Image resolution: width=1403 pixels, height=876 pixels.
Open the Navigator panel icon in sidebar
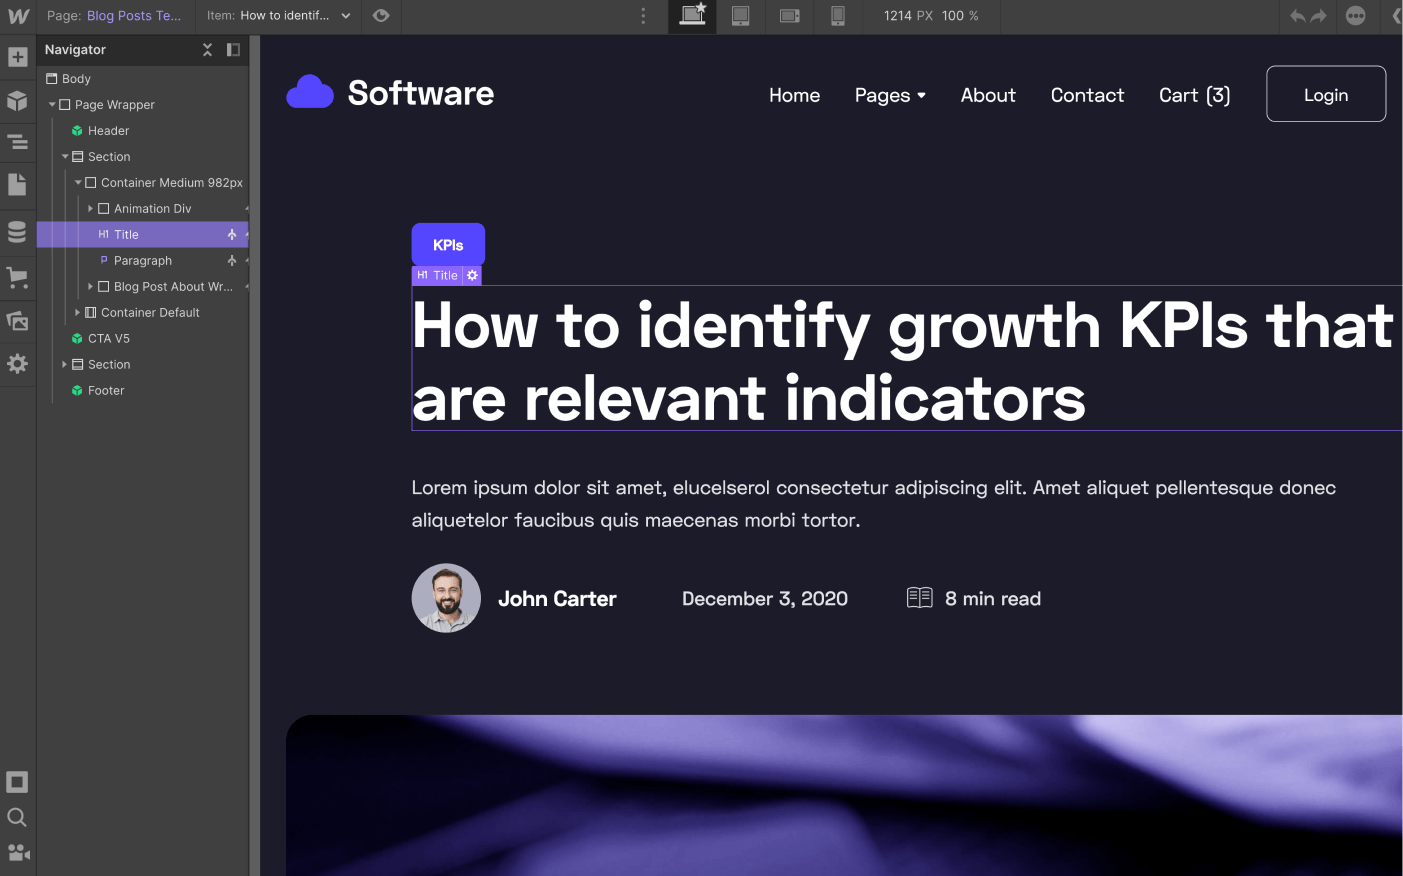17,142
